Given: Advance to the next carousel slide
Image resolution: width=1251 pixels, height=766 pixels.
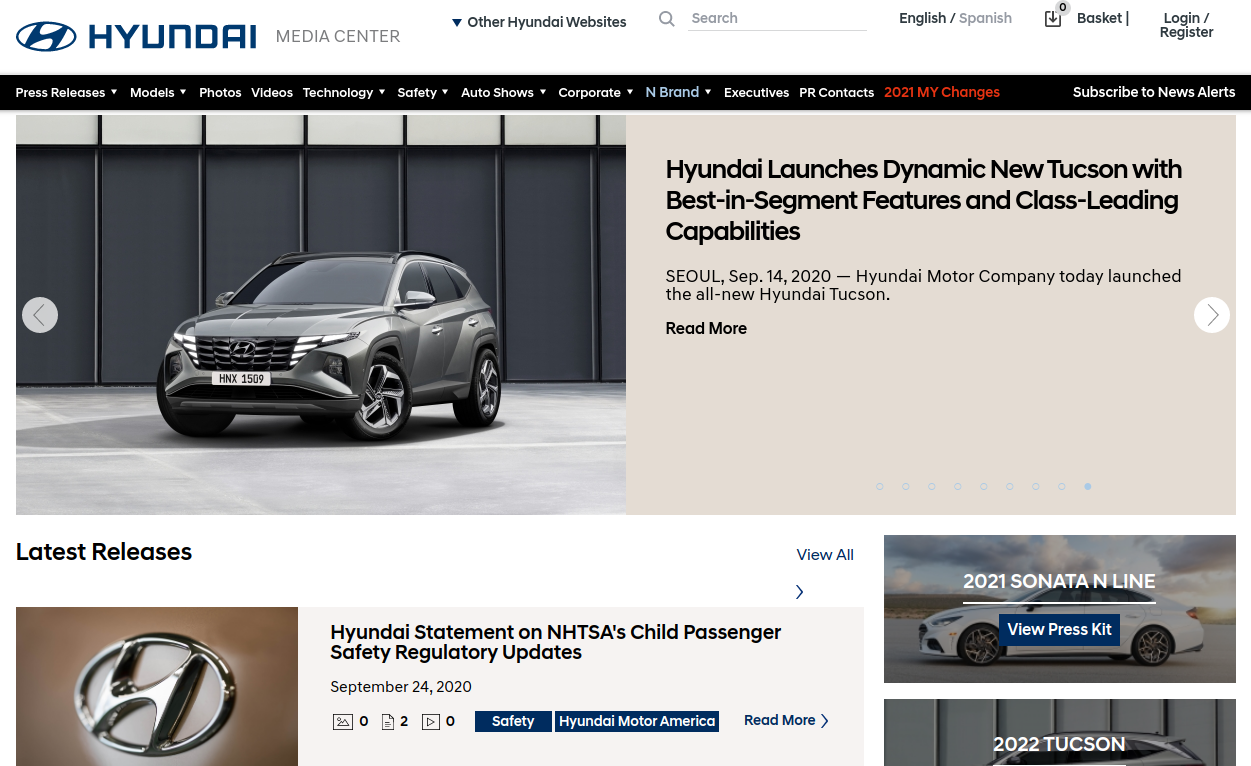Looking at the screenshot, I should point(1212,315).
